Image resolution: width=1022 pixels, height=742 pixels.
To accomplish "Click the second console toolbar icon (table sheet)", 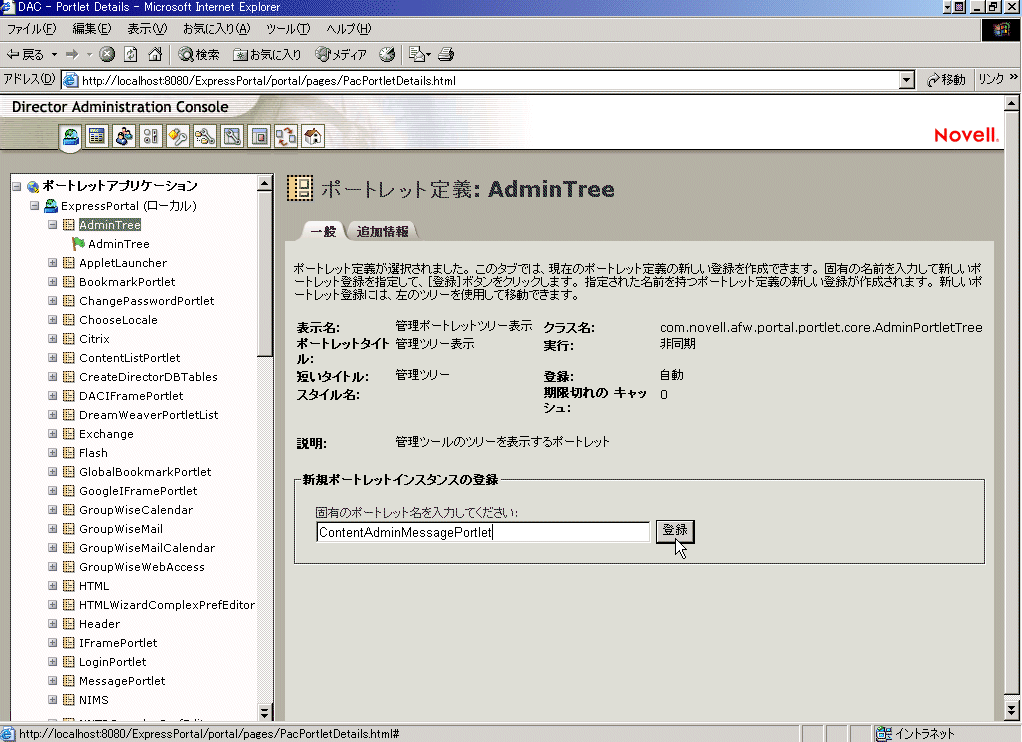I will pos(97,136).
